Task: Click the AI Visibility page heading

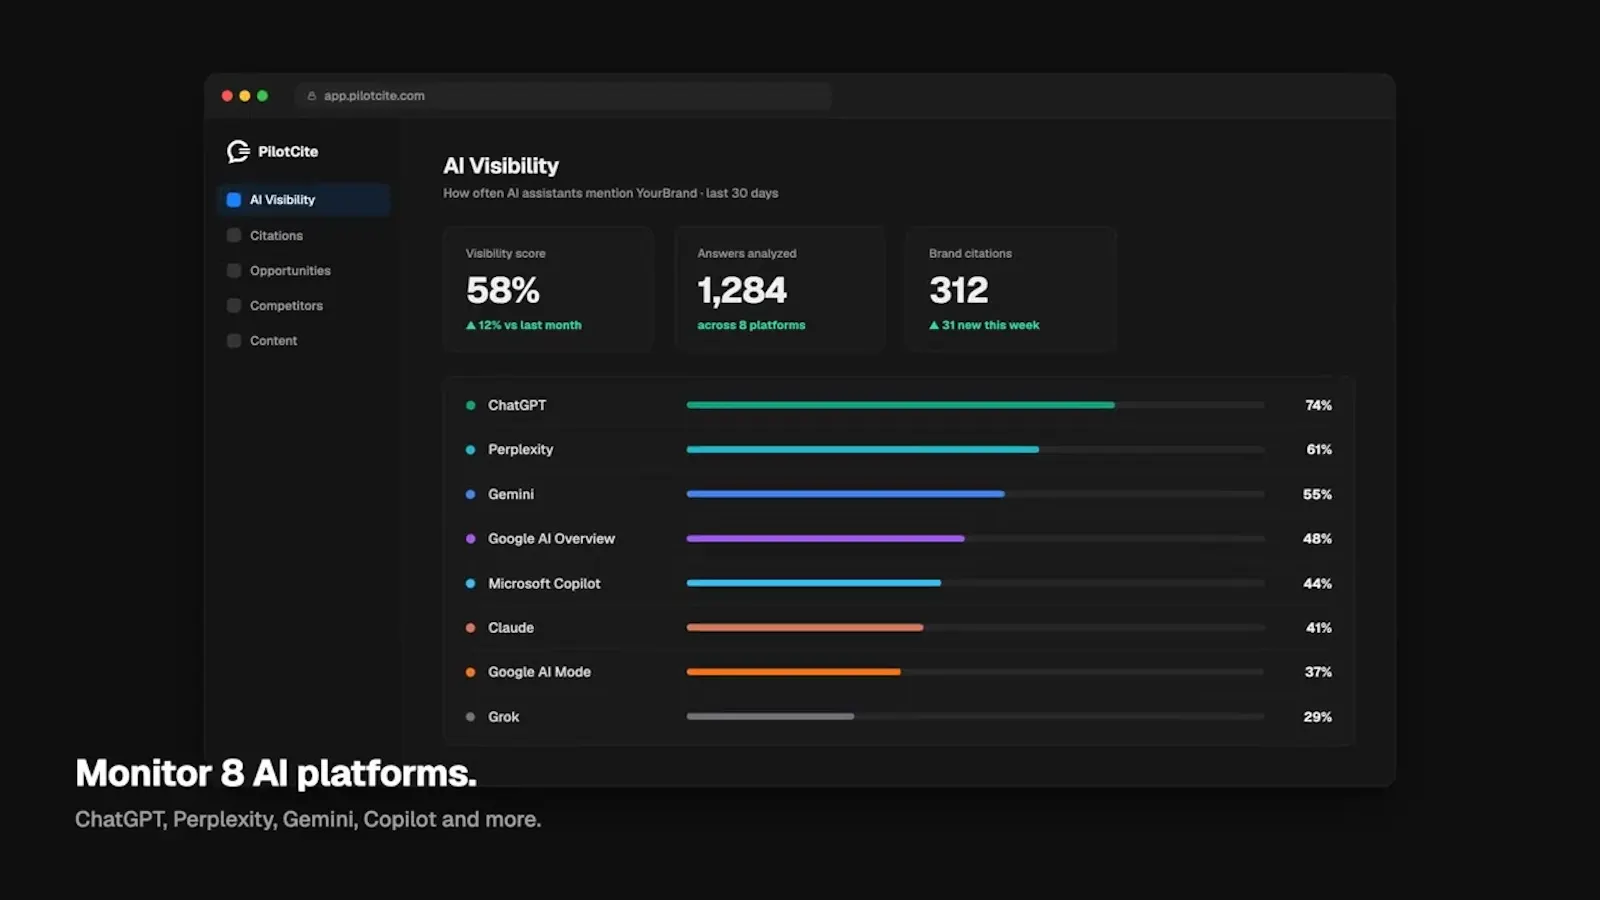Action: tap(501, 166)
